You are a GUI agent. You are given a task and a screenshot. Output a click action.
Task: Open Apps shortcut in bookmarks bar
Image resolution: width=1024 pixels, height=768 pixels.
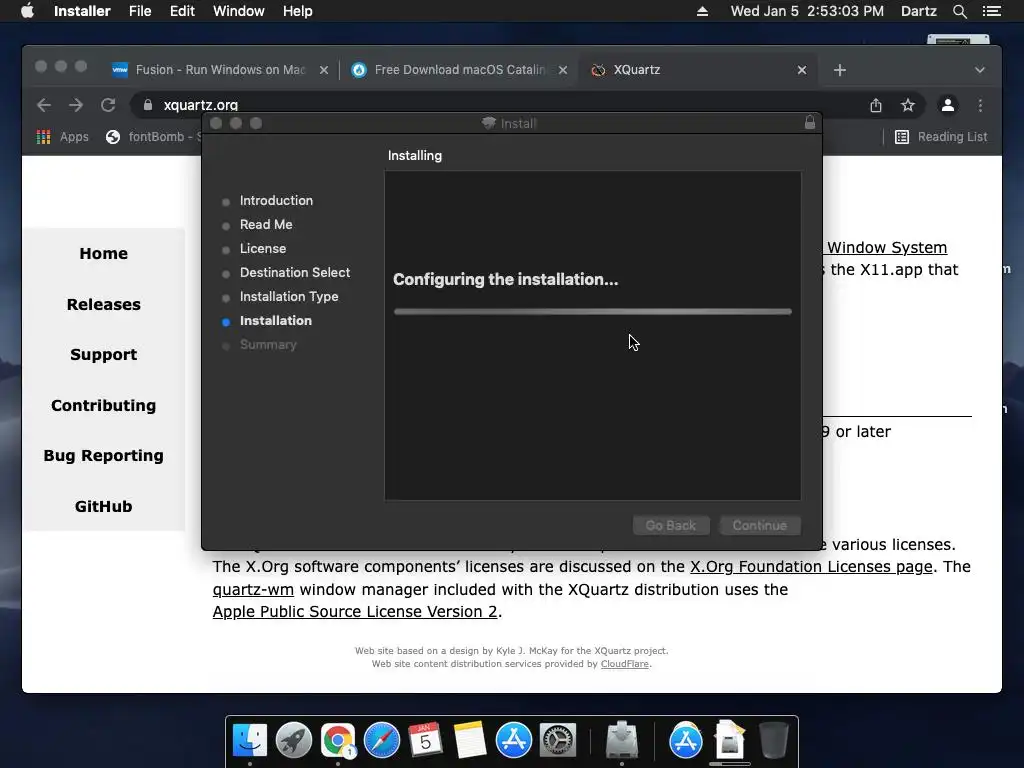click(x=63, y=136)
